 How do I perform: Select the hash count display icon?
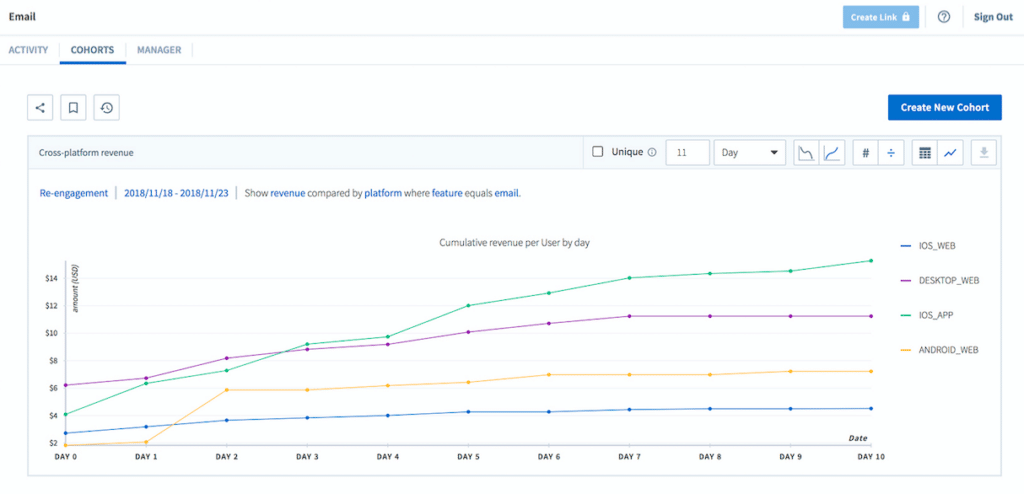click(x=865, y=153)
